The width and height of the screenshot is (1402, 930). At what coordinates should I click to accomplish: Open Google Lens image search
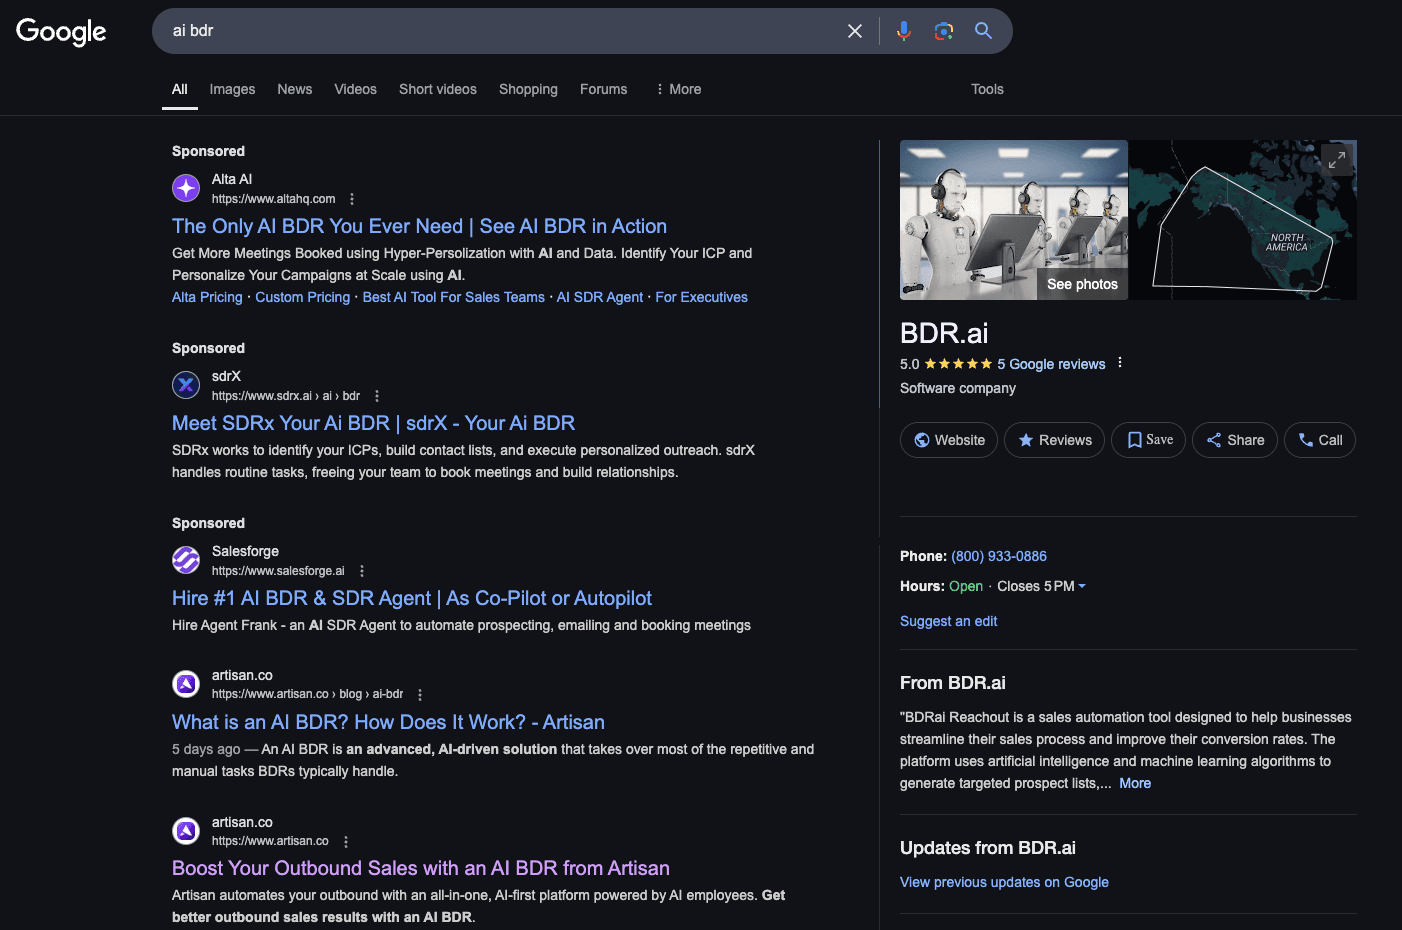943,31
